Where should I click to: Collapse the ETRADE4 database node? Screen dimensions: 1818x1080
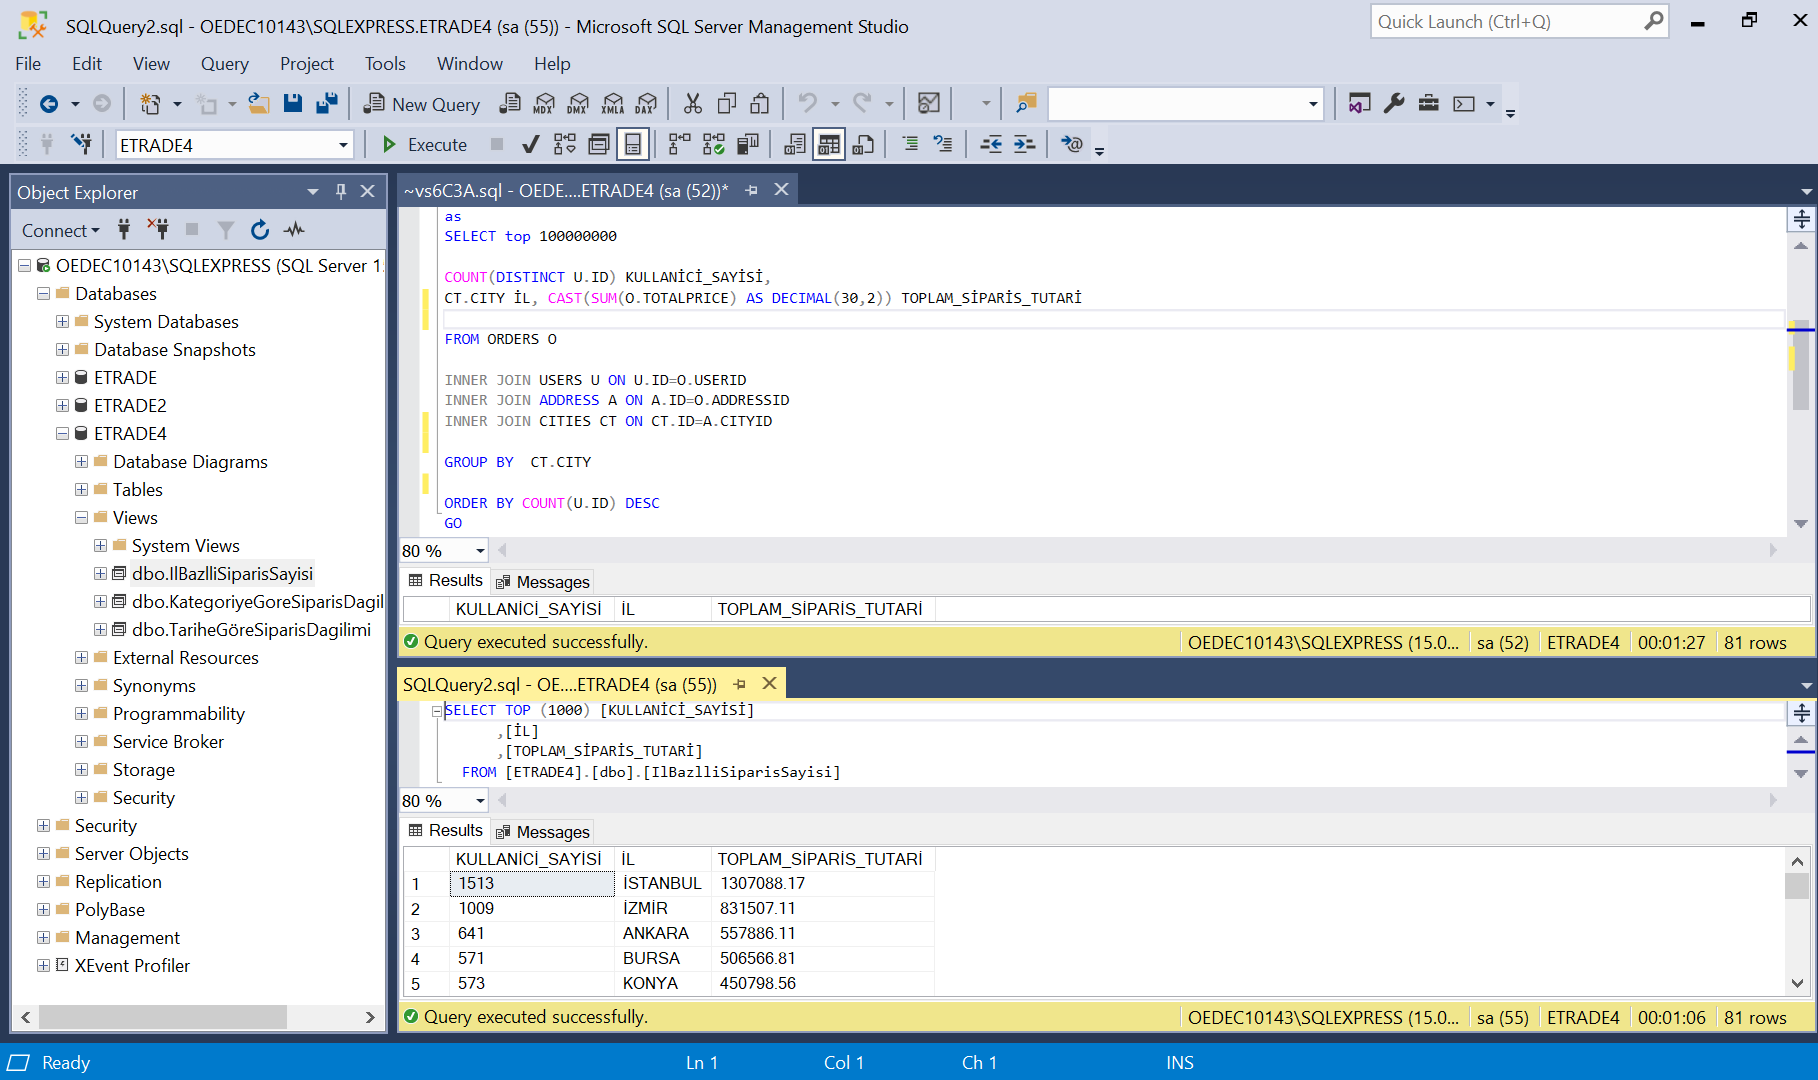[x=62, y=433]
